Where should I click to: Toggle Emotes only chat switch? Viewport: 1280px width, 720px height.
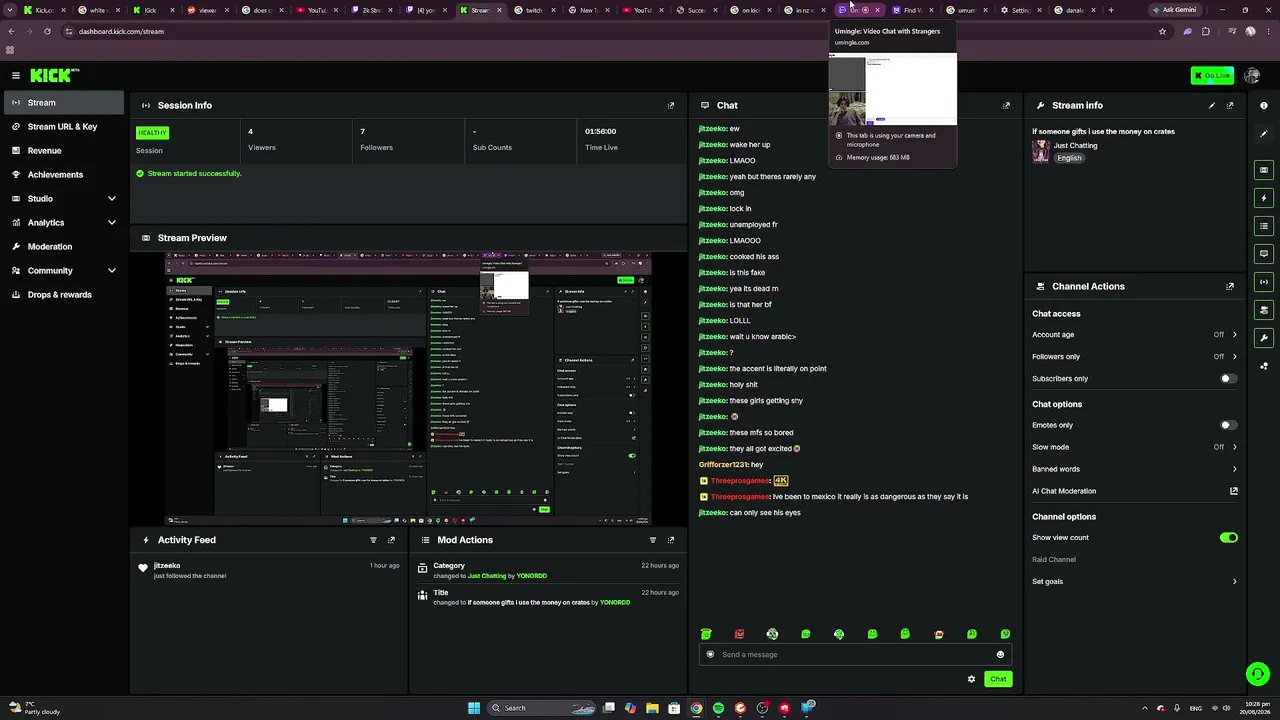coord(1228,425)
